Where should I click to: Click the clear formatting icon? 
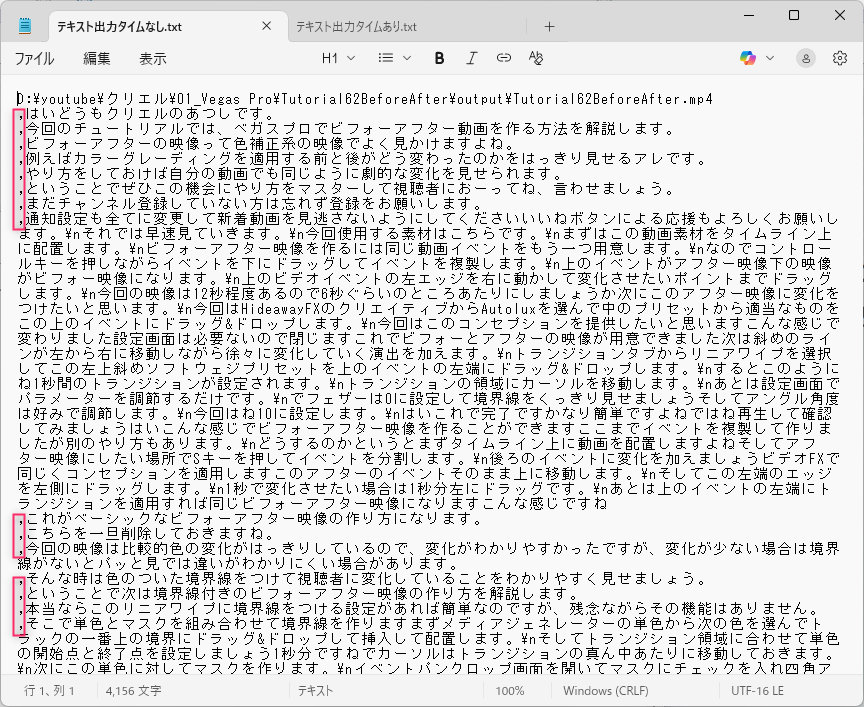pyautogui.click(x=535, y=58)
